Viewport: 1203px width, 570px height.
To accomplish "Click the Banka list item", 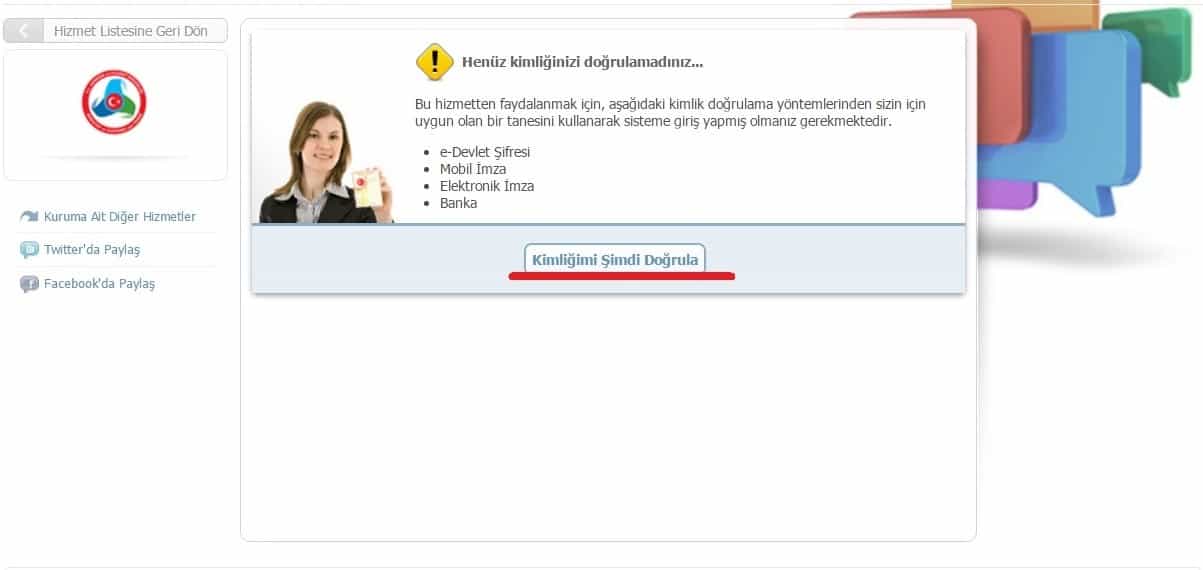I will (x=458, y=203).
